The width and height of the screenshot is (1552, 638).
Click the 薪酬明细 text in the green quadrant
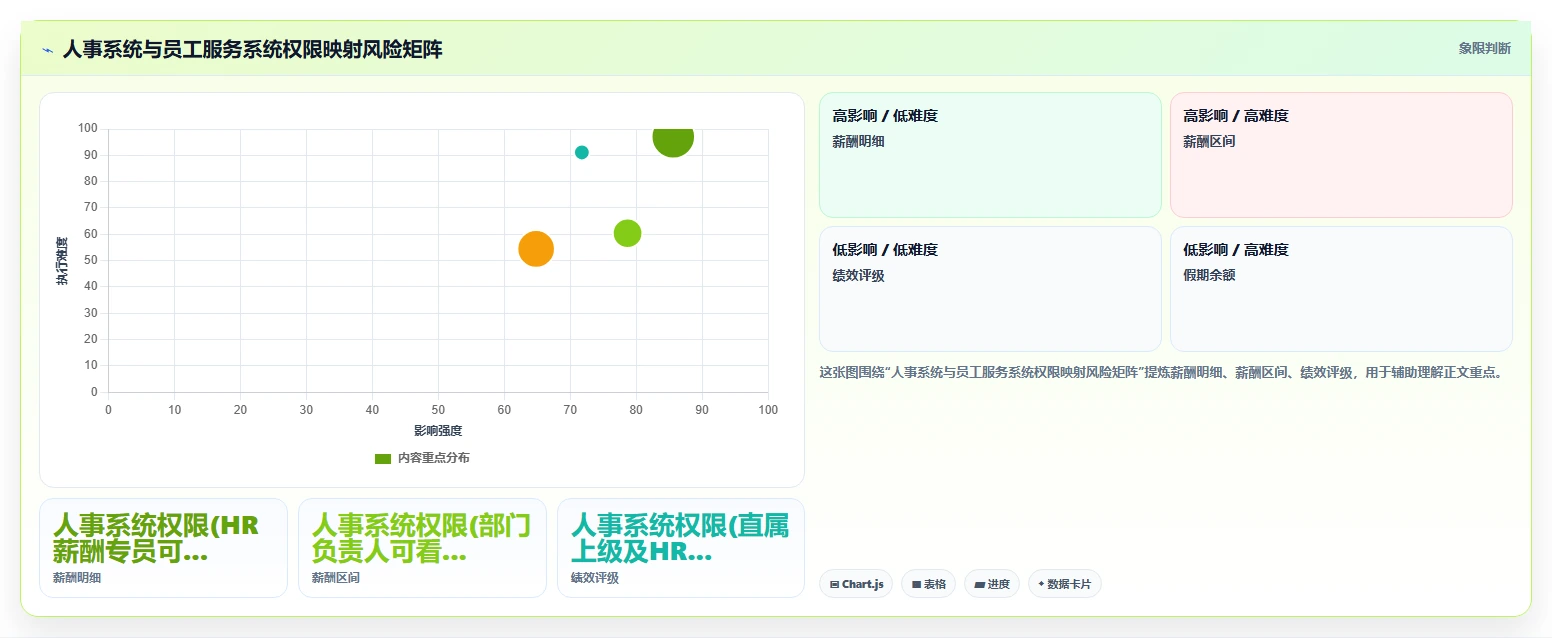(x=858, y=142)
